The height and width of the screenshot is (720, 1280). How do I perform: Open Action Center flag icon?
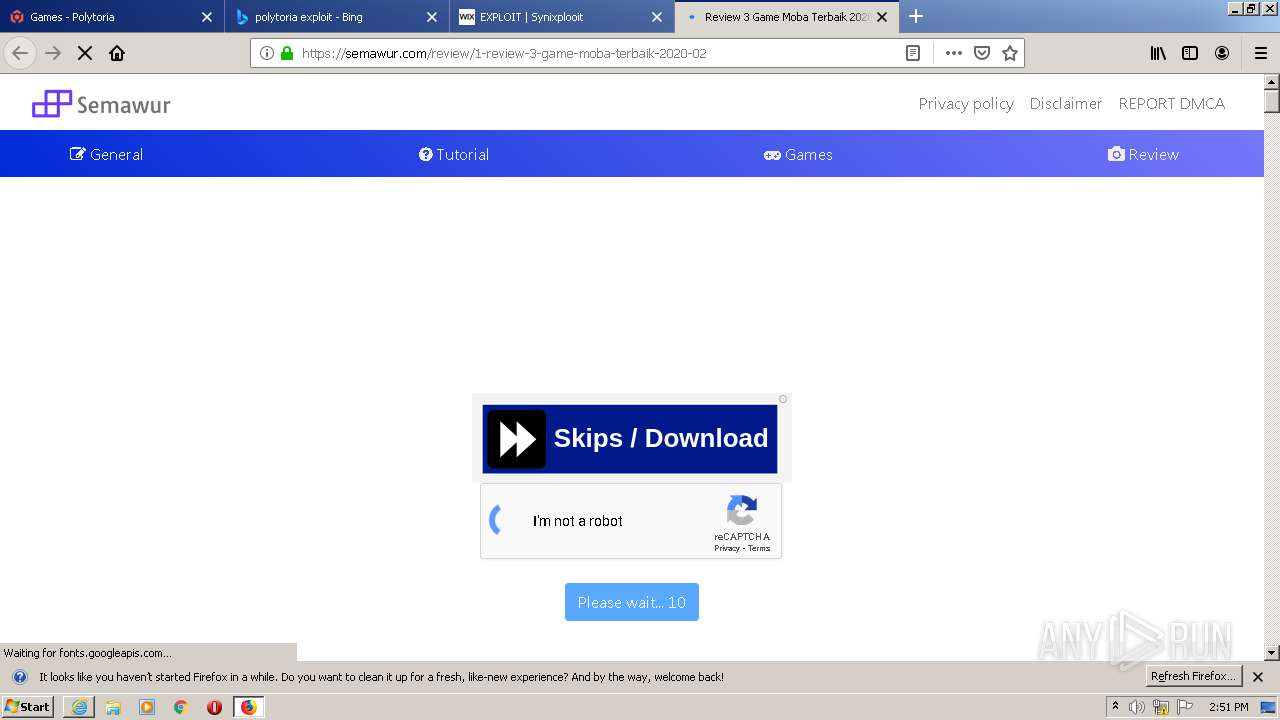tap(1185, 707)
